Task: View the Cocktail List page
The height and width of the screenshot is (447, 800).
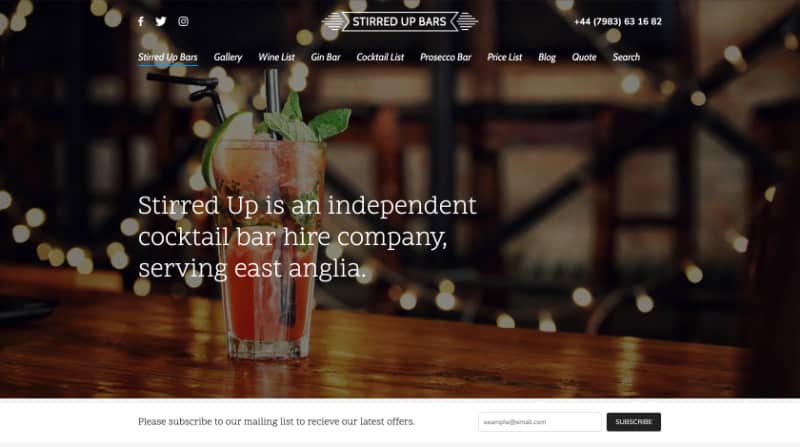Action: point(380,57)
